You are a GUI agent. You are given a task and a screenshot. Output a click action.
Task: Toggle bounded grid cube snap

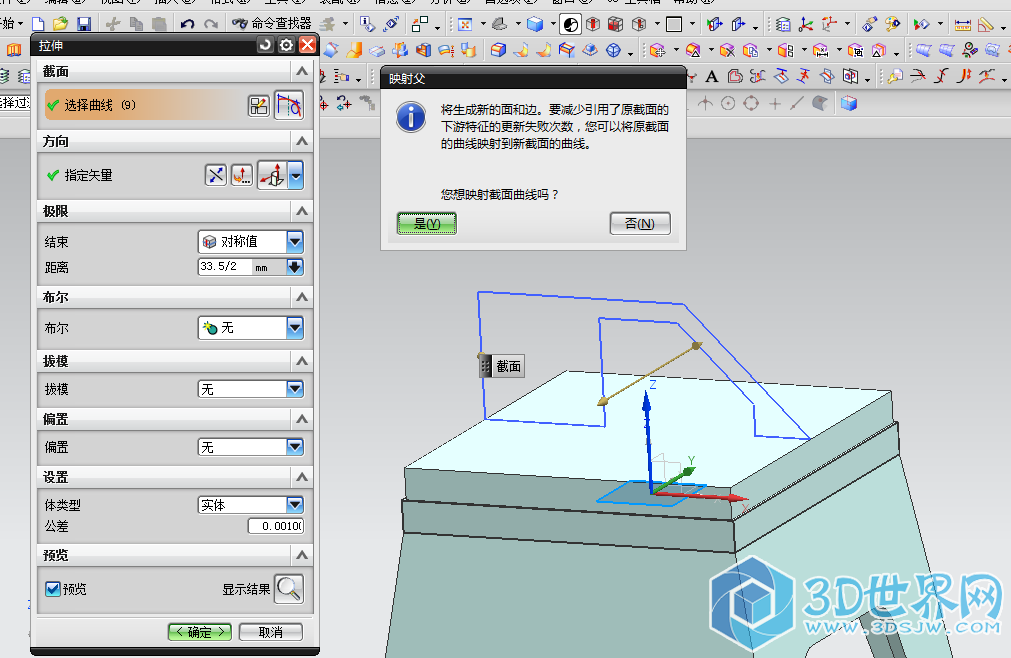point(849,103)
